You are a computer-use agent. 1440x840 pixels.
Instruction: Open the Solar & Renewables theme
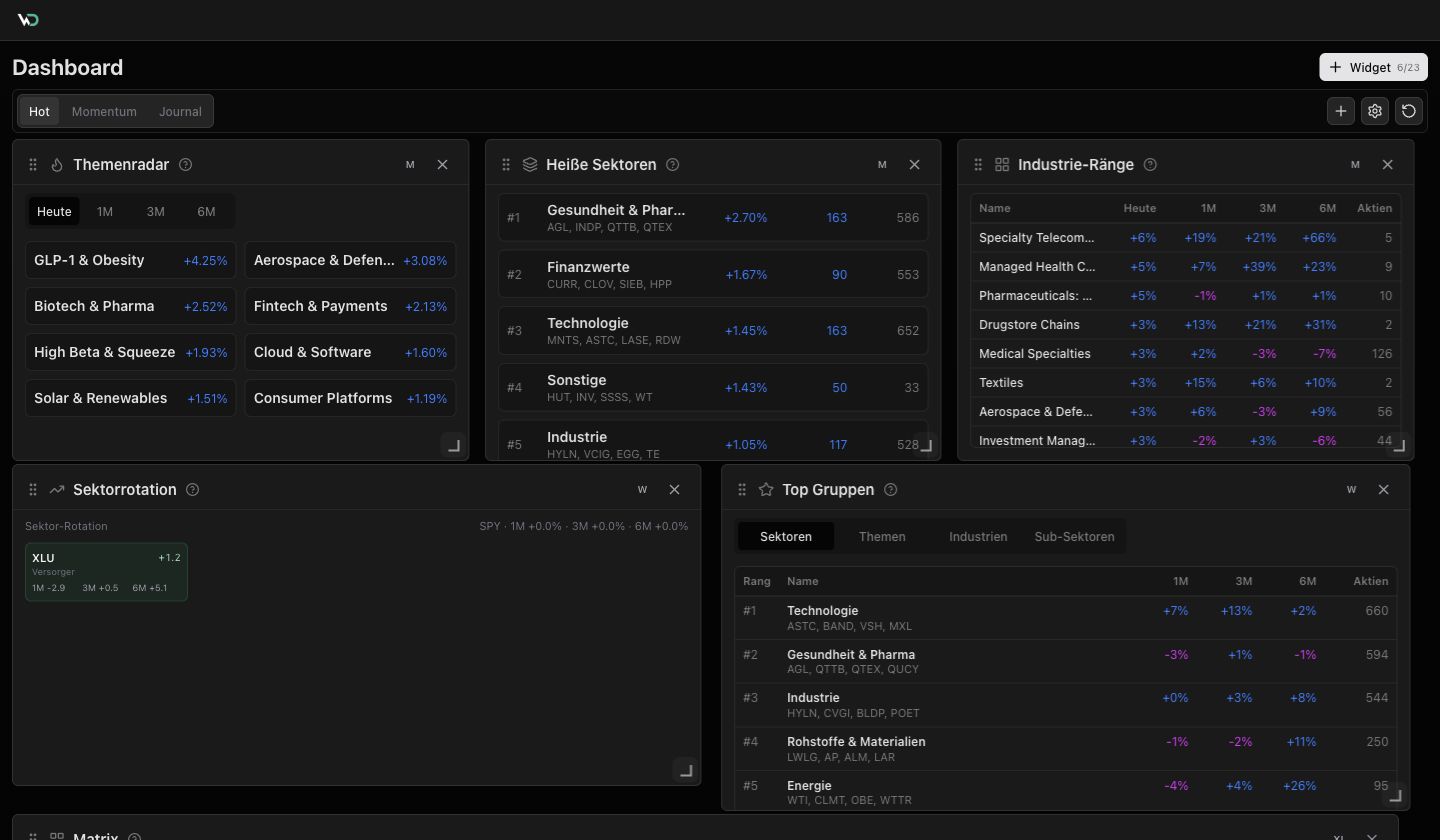tap(130, 398)
